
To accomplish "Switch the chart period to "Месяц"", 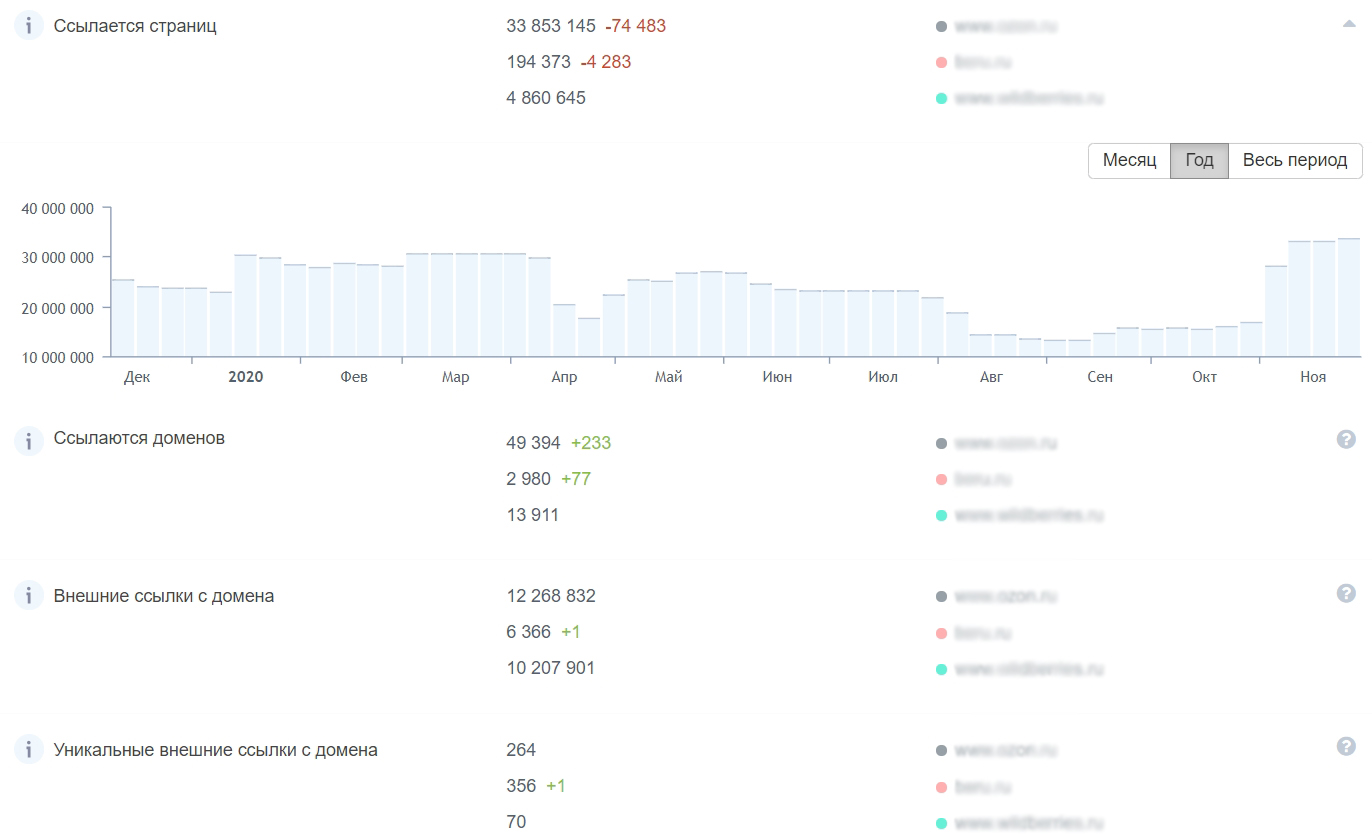I will pyautogui.click(x=1129, y=160).
